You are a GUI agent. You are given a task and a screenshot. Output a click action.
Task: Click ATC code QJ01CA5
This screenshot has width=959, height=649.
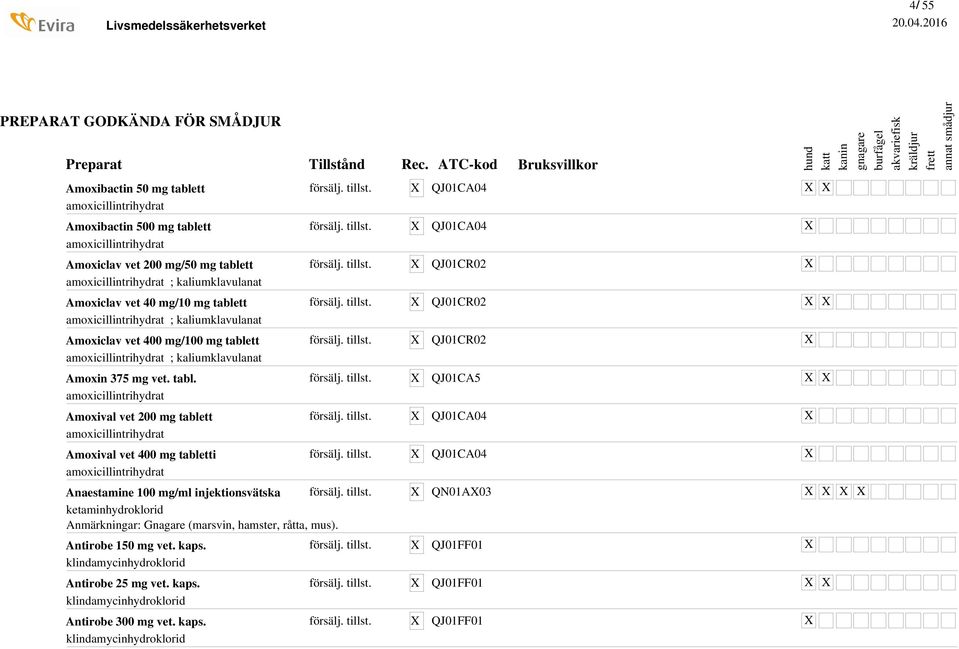coord(456,377)
